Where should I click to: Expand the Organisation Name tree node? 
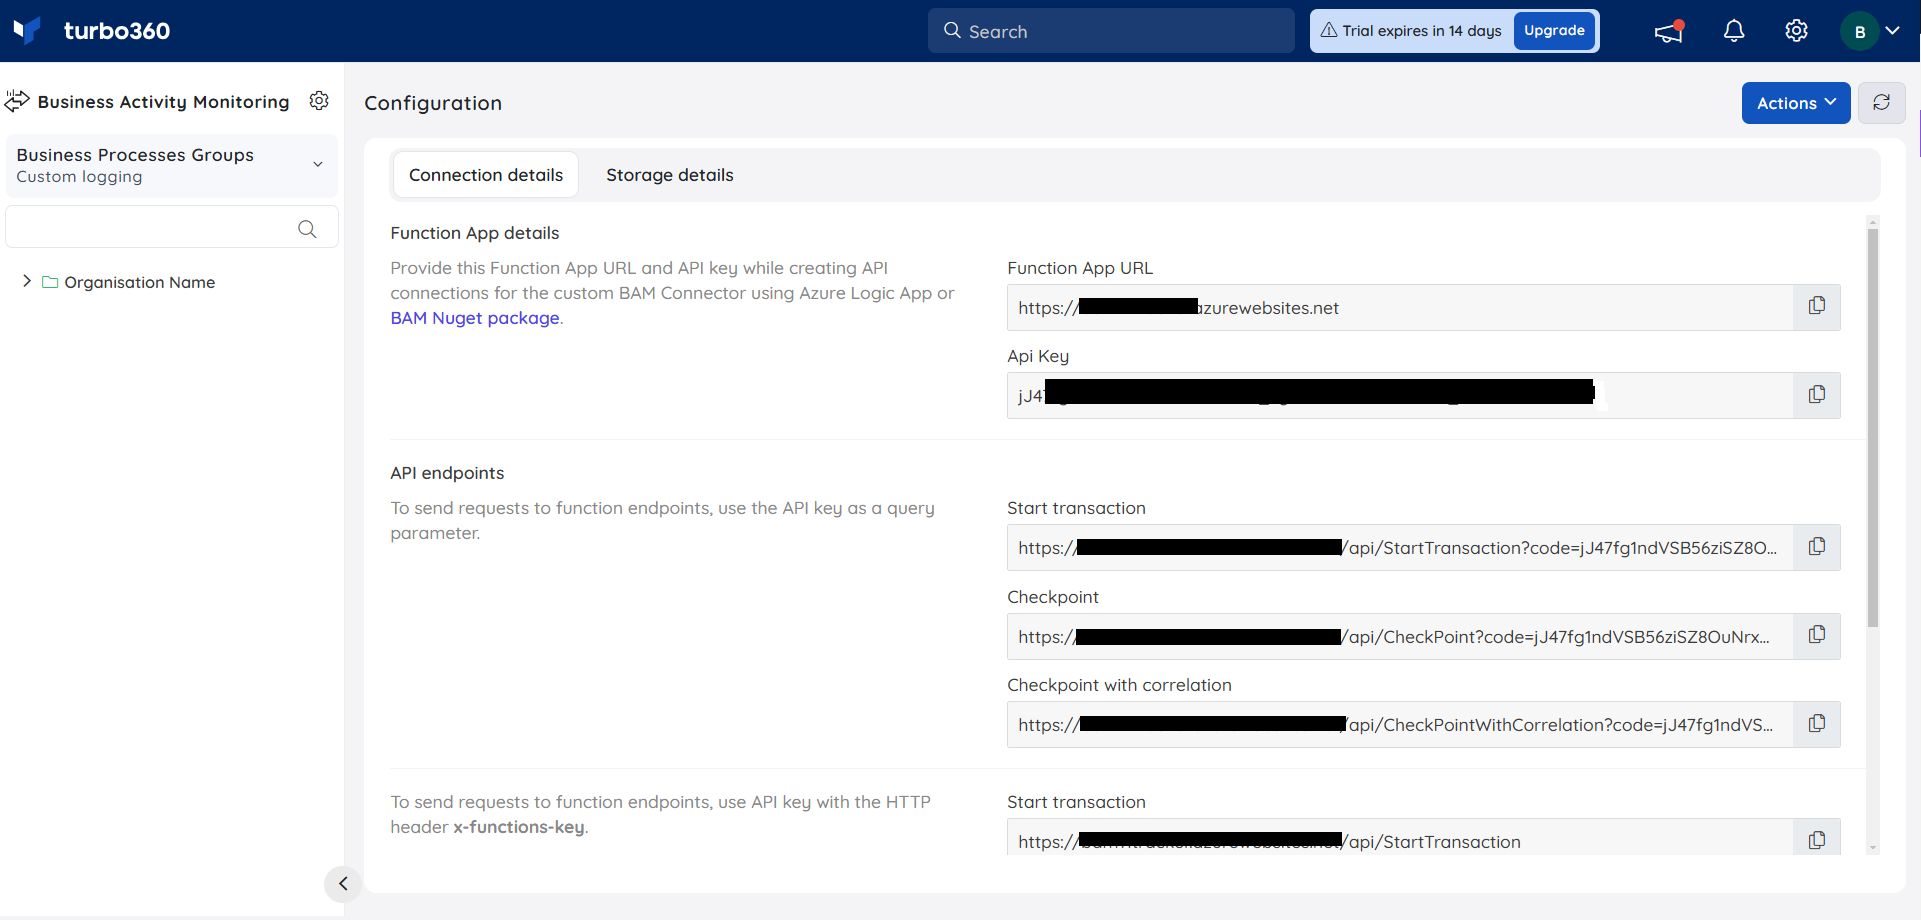(27, 282)
